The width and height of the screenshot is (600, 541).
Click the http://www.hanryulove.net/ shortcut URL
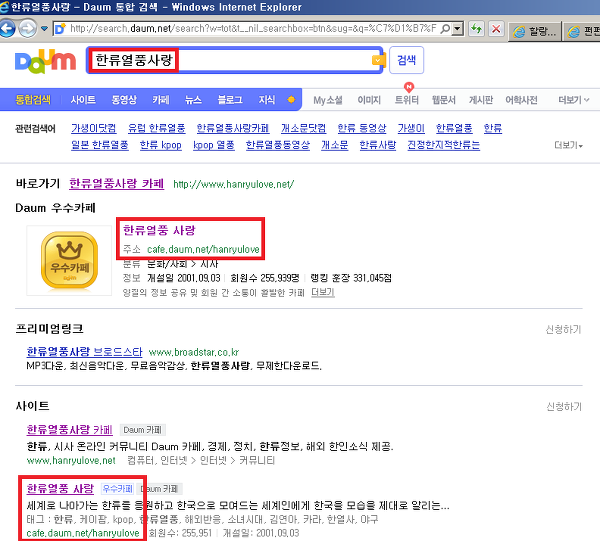(x=233, y=184)
